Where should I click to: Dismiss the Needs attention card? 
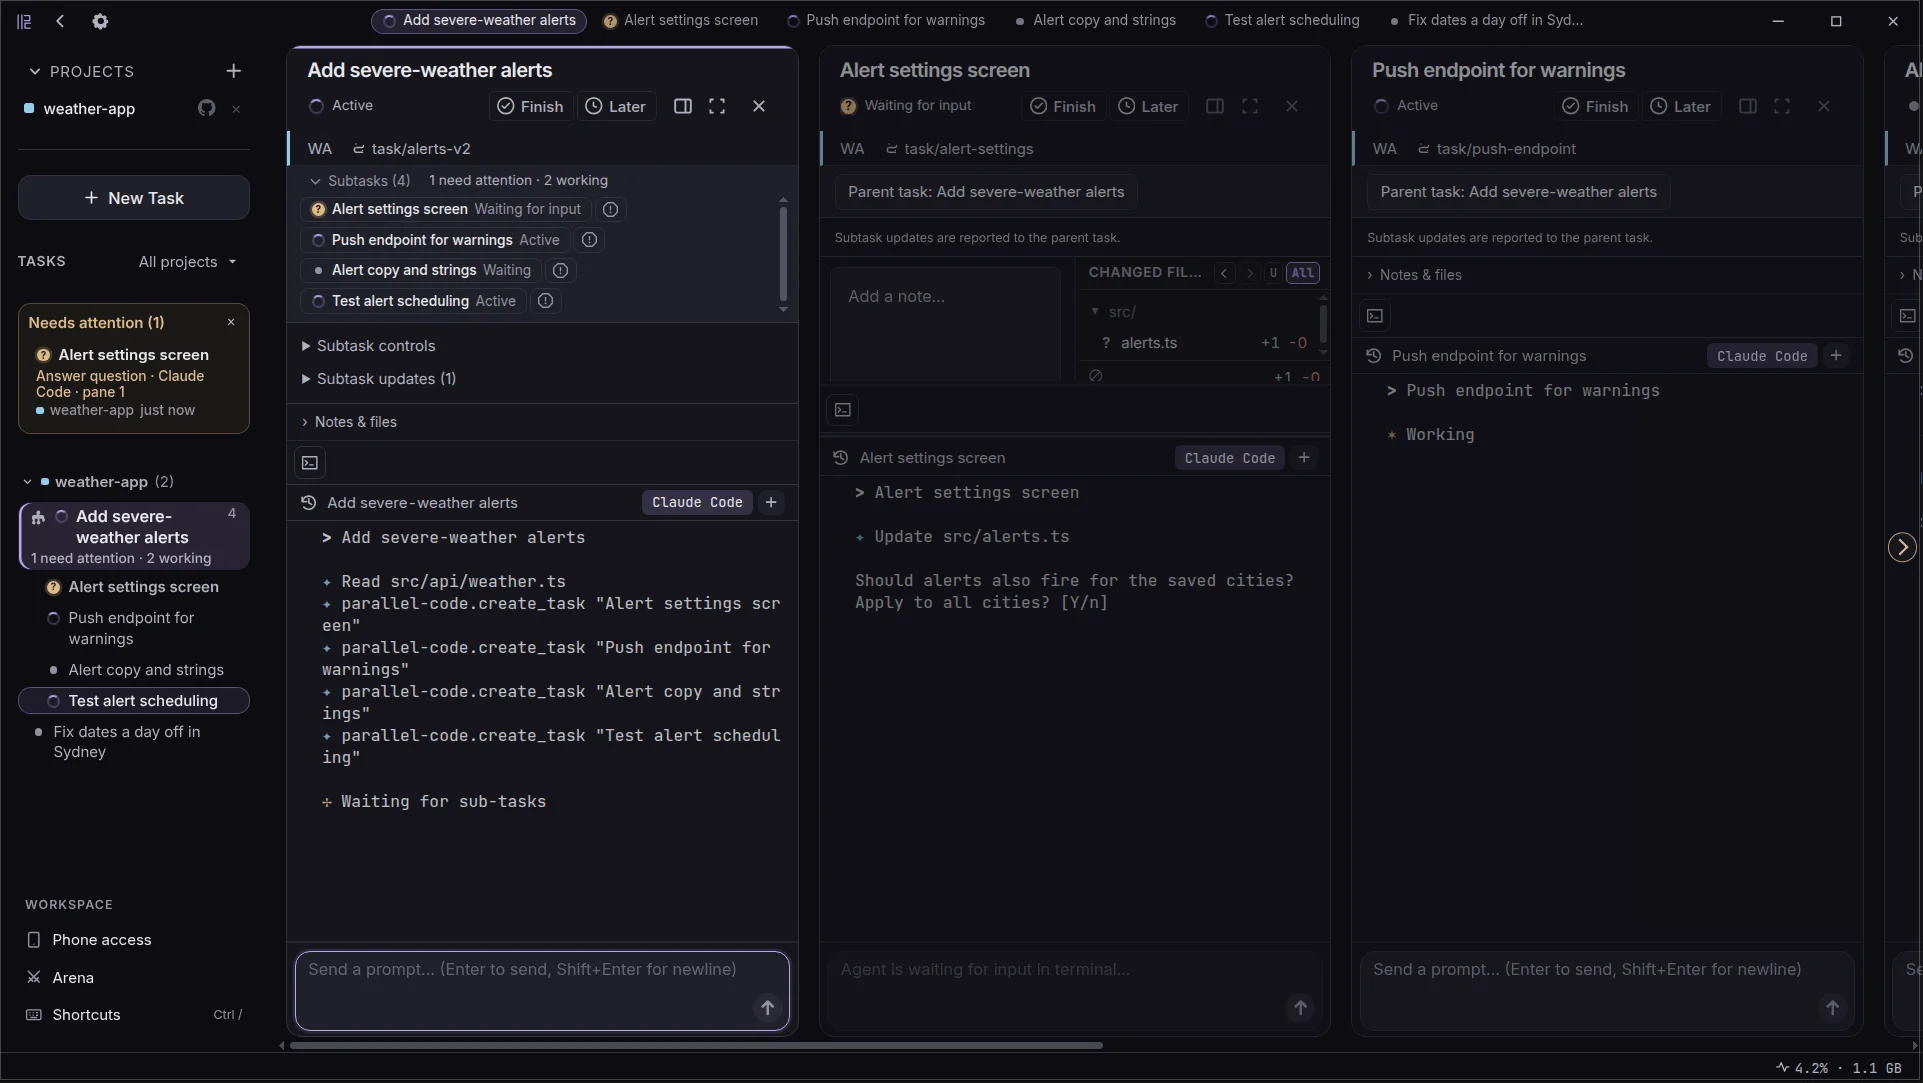231,322
